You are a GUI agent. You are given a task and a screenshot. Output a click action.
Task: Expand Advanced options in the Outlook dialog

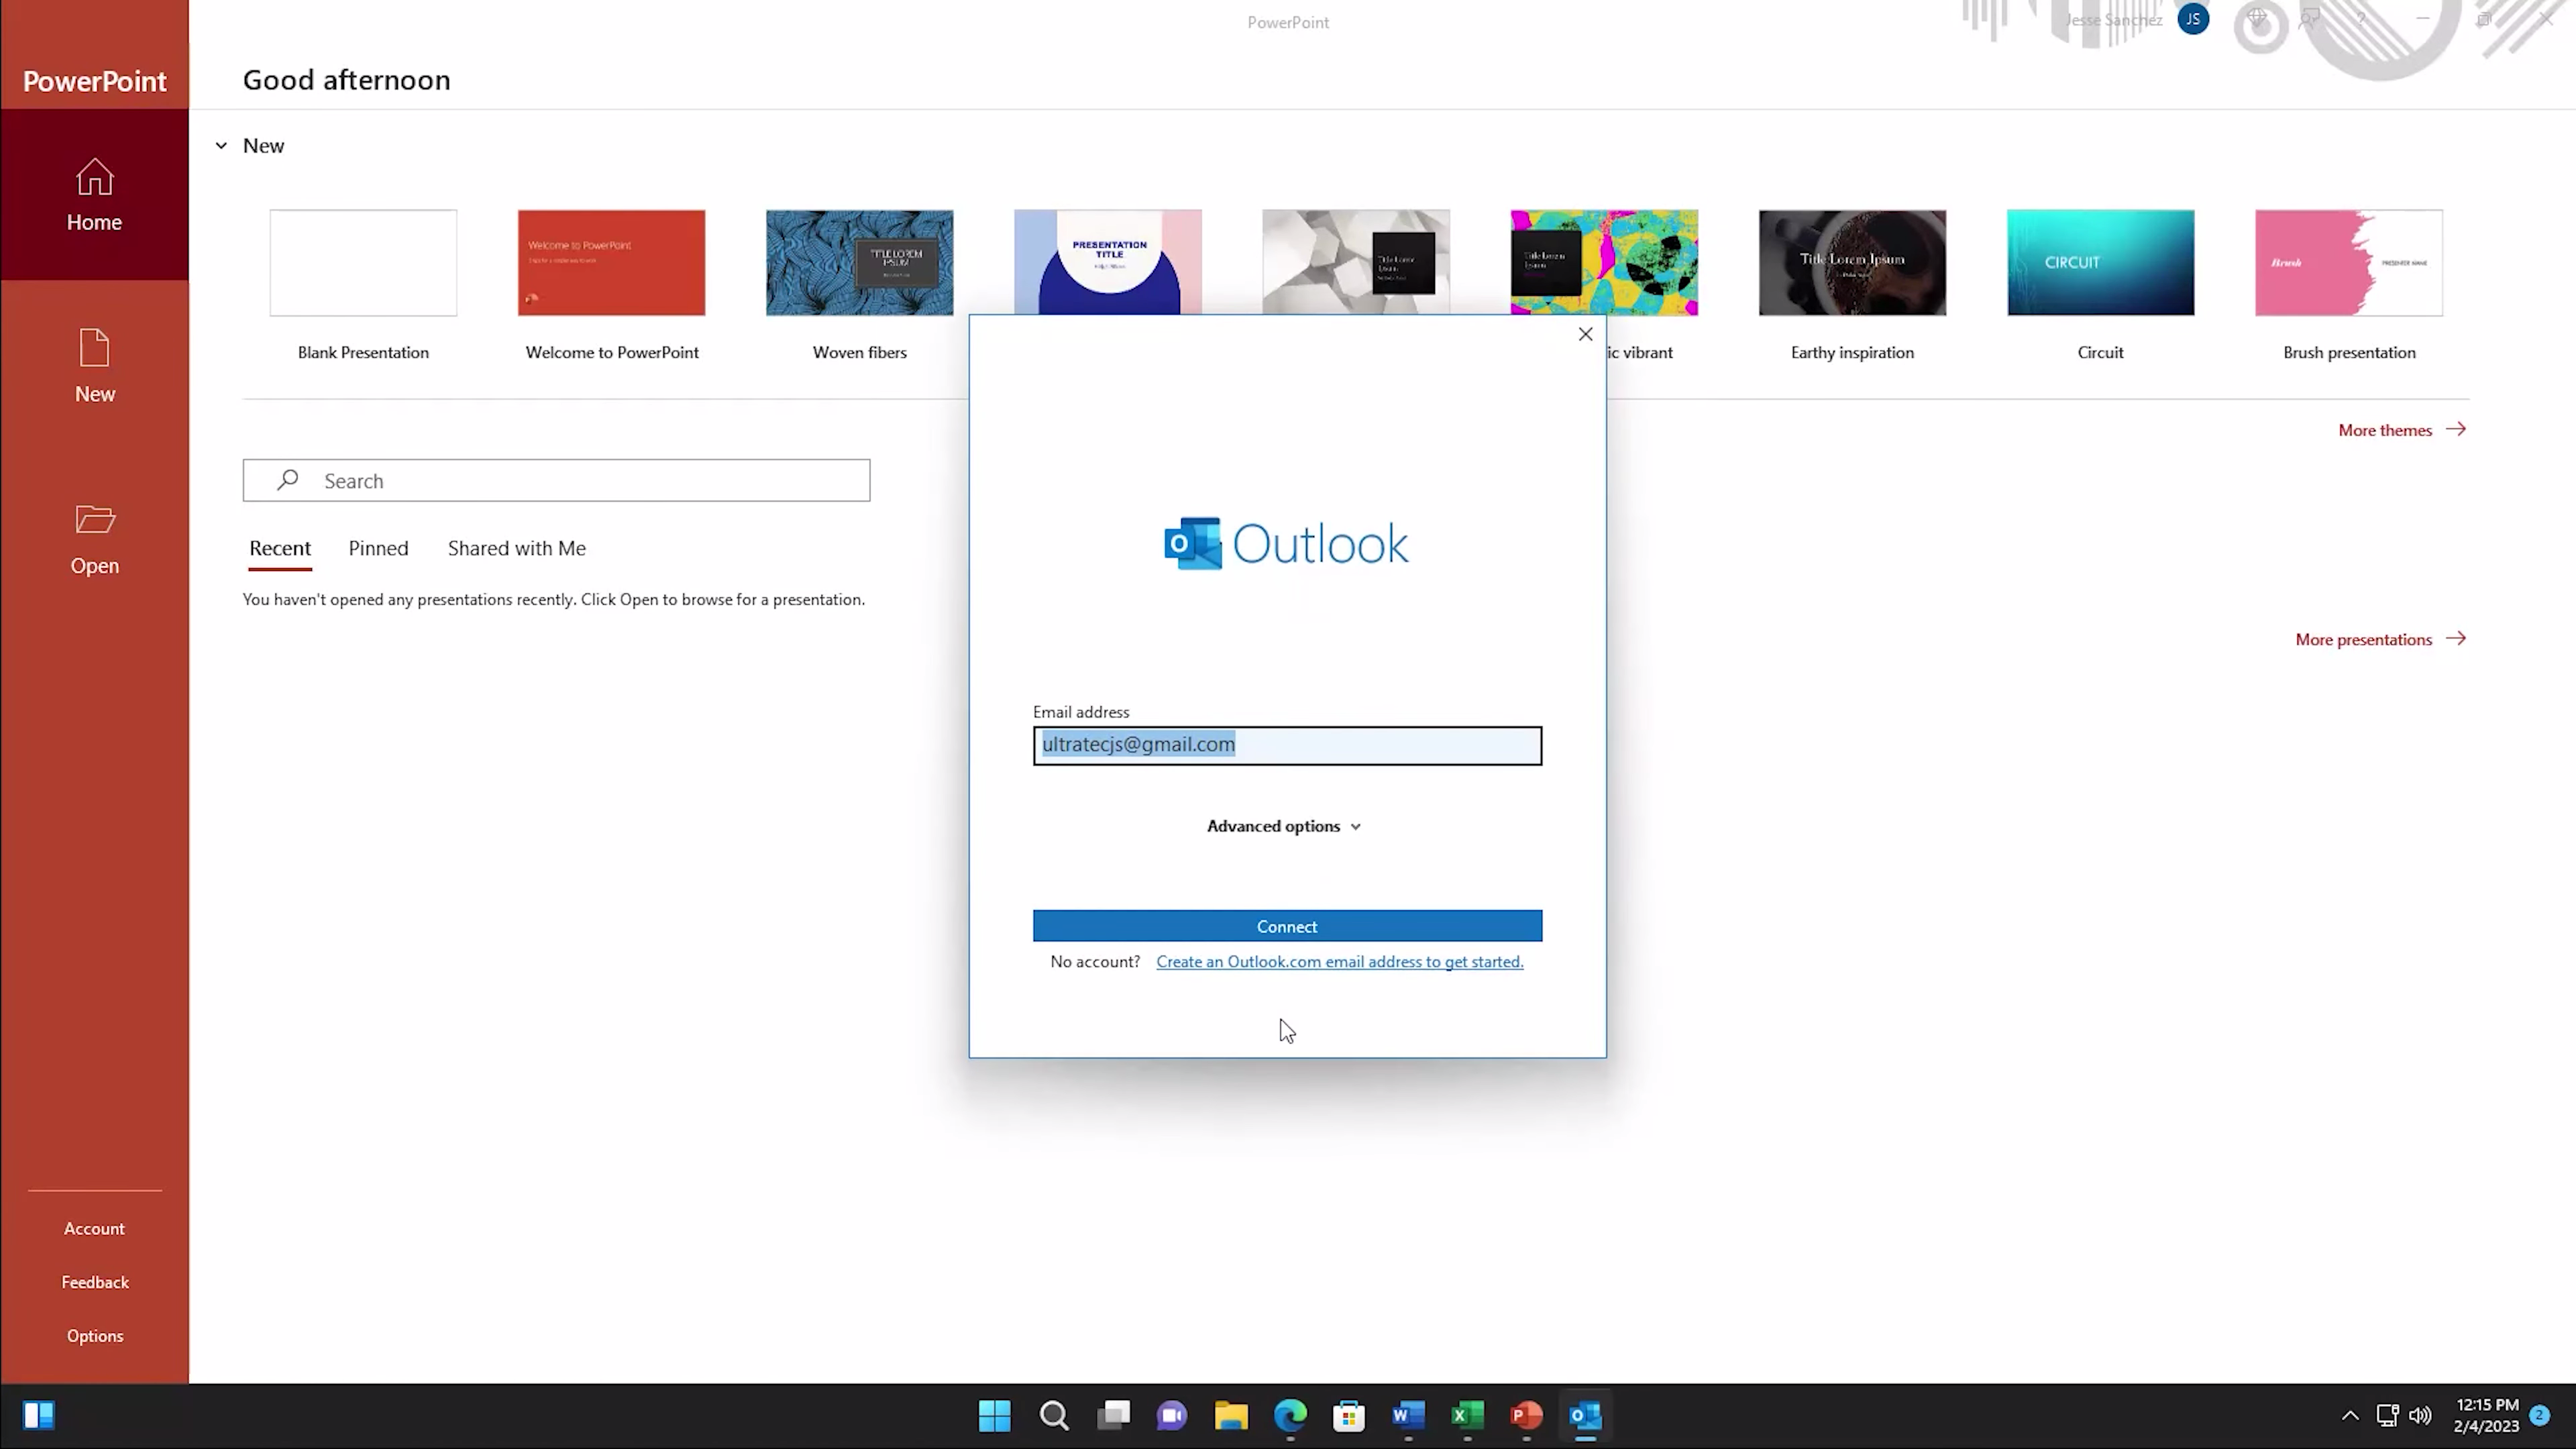click(x=1284, y=826)
